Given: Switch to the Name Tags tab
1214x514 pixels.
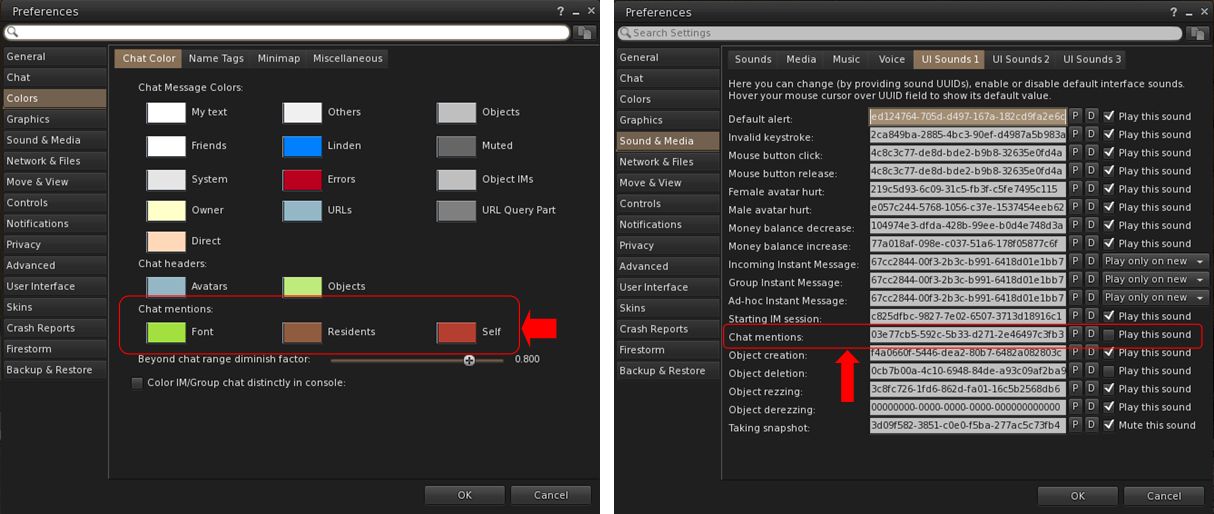Looking at the screenshot, I should [216, 59].
